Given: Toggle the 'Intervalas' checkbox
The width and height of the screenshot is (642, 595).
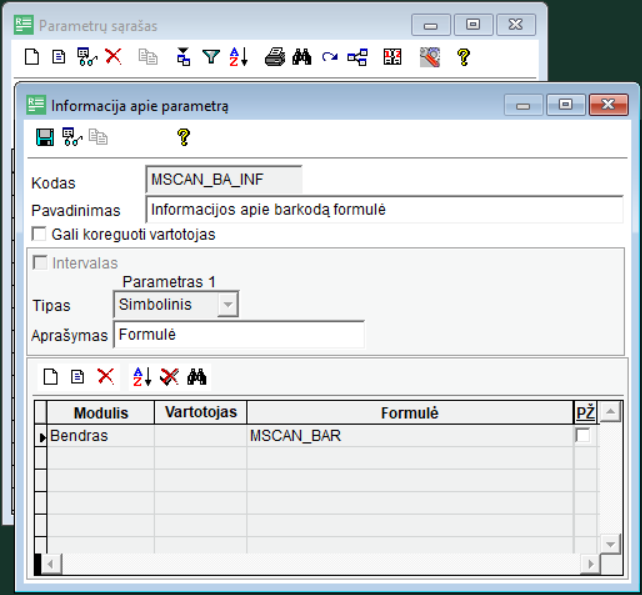Looking at the screenshot, I should (x=40, y=263).
